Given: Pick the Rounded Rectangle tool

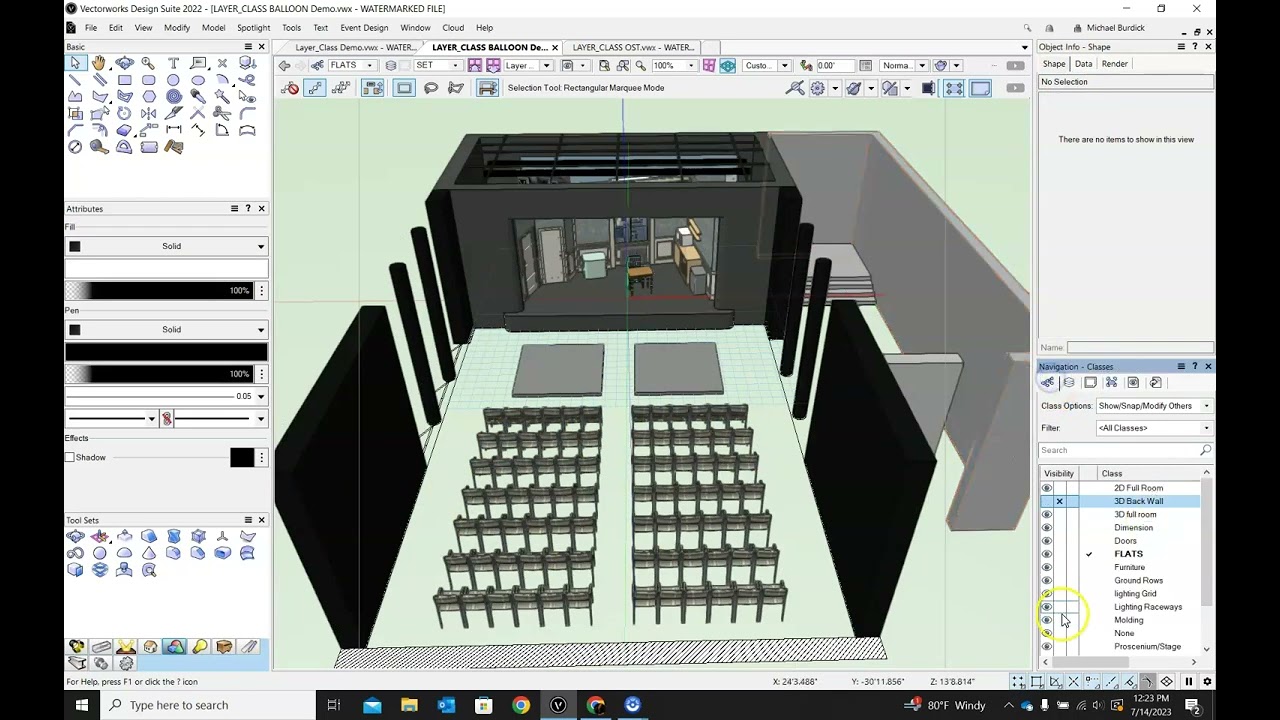Looking at the screenshot, I should pos(149,80).
